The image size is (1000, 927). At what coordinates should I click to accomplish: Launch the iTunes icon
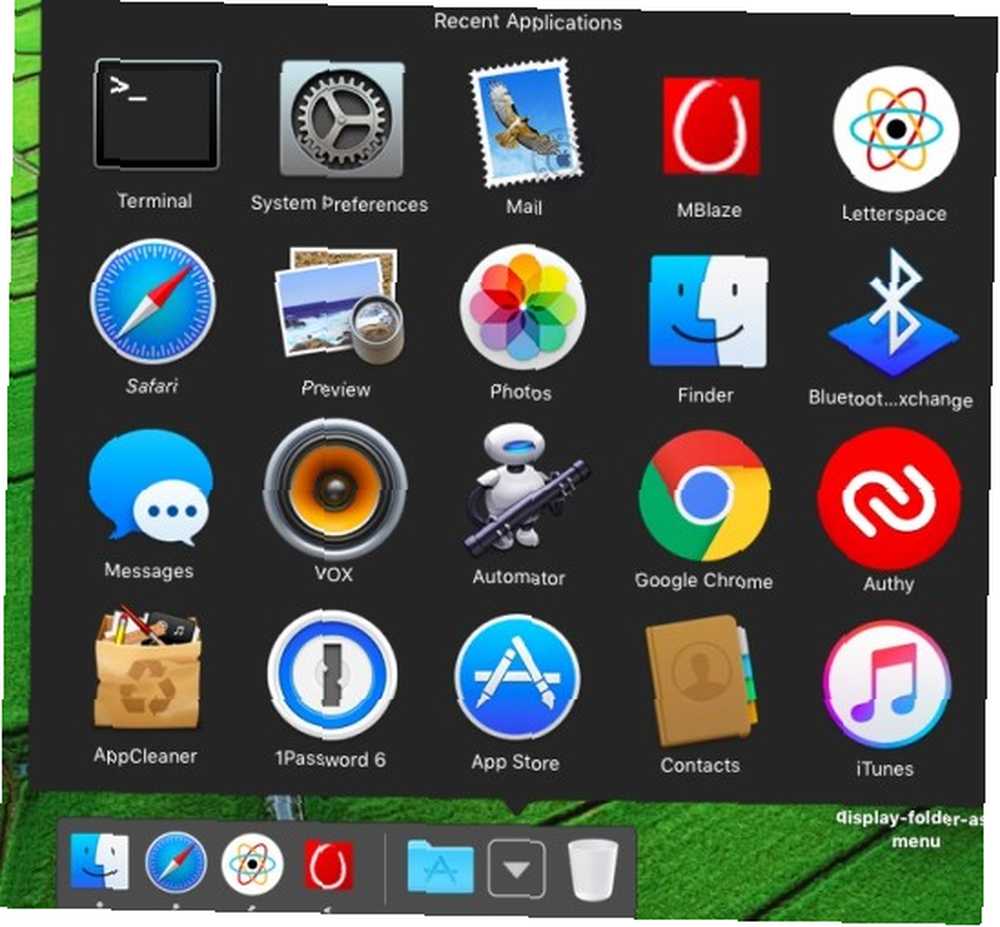coord(886,686)
